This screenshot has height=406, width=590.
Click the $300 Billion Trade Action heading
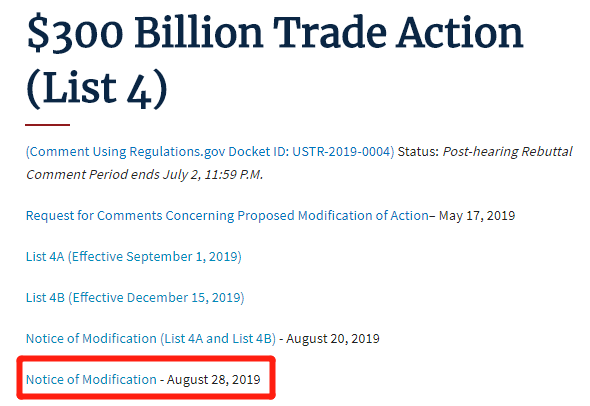pyautogui.click(x=275, y=33)
